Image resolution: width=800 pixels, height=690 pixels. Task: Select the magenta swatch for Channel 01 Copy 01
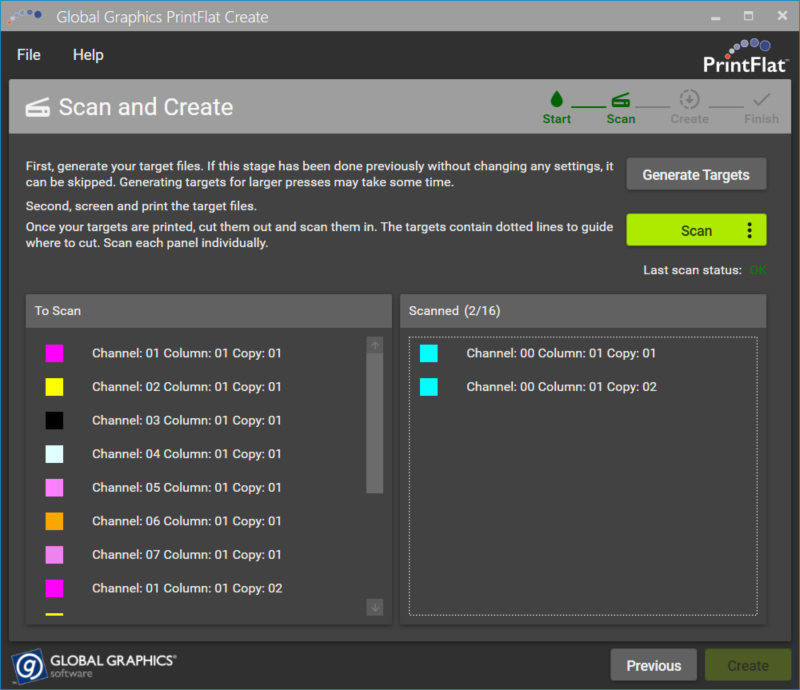(54, 353)
